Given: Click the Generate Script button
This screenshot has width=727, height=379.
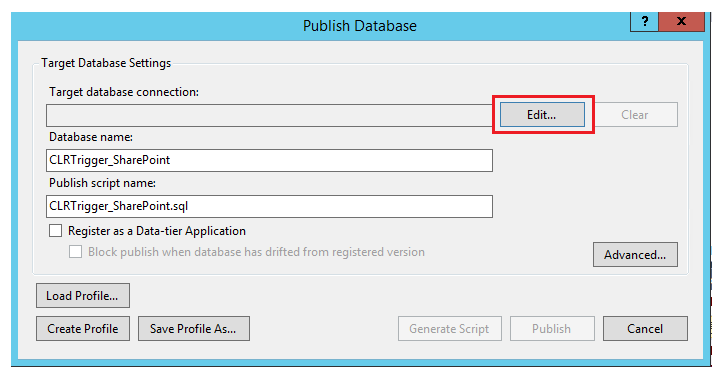Looking at the screenshot, I should tap(450, 328).
